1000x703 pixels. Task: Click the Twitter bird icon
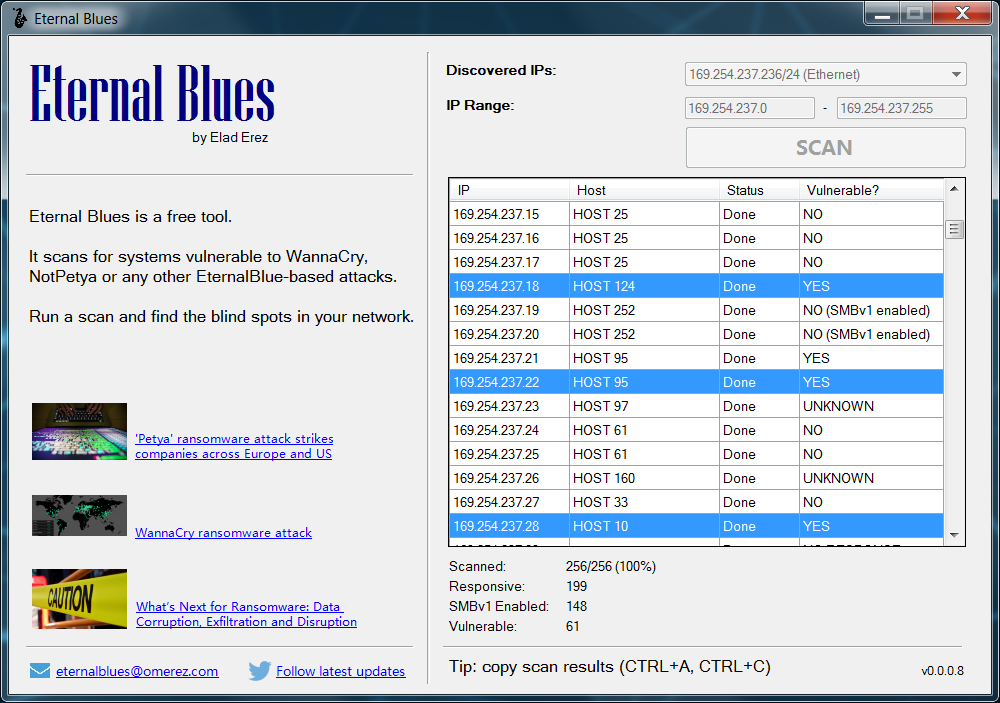click(260, 671)
